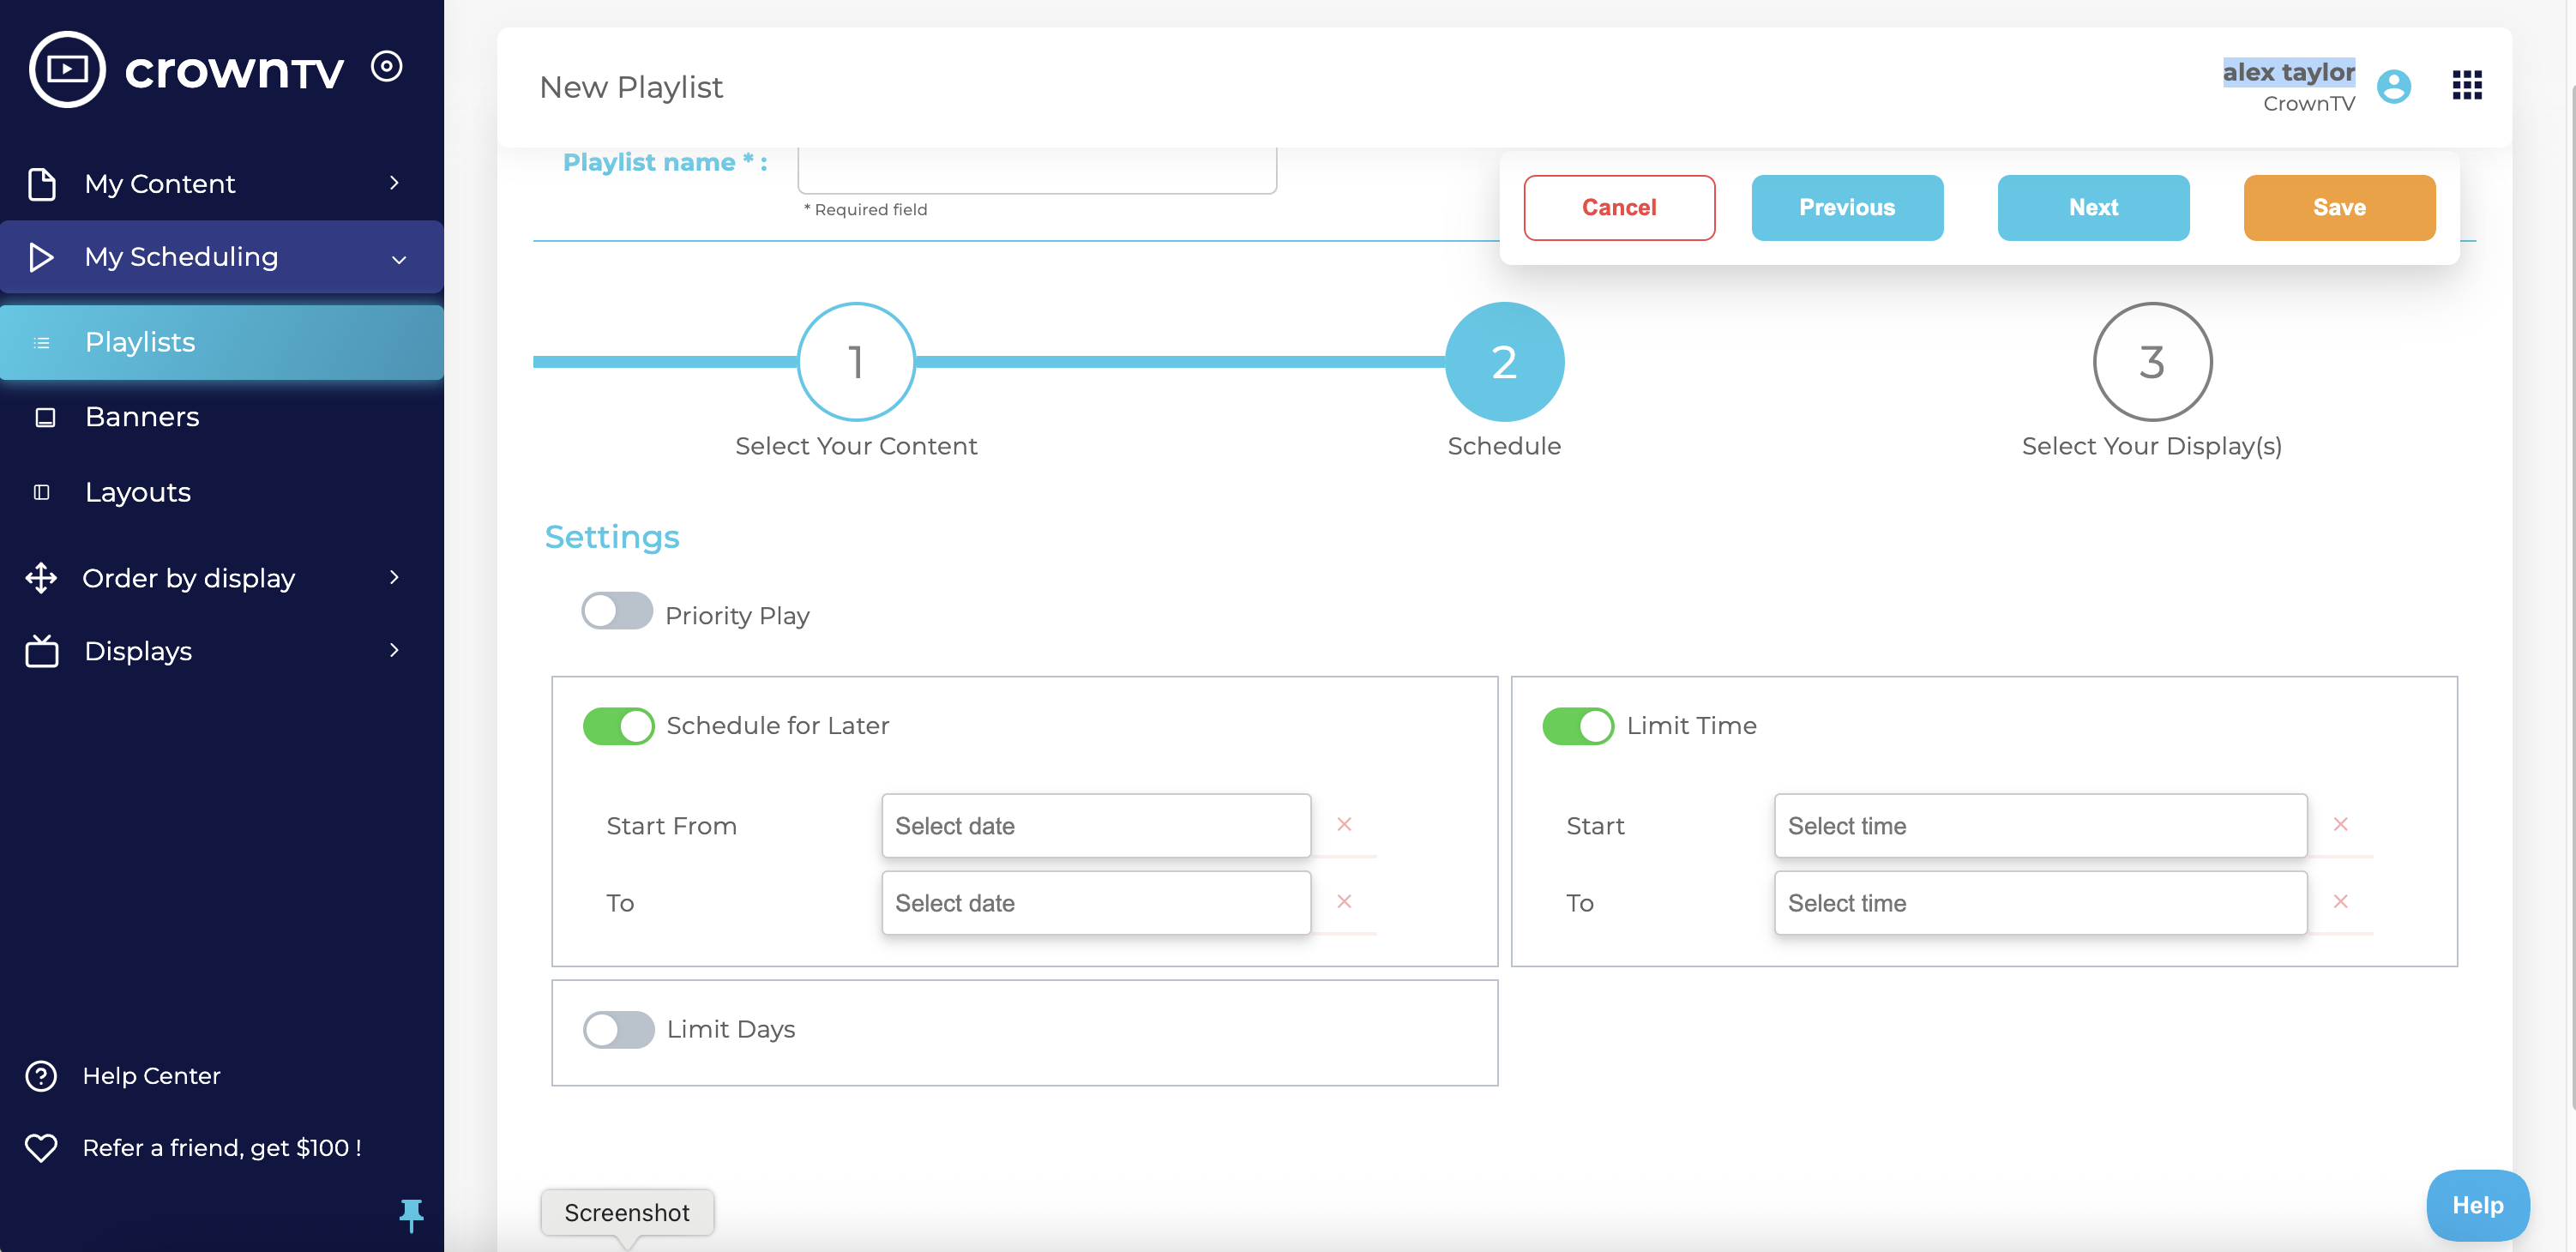Click the pin icon at sidebar bottom
2576x1252 pixels.
pos(411,1216)
